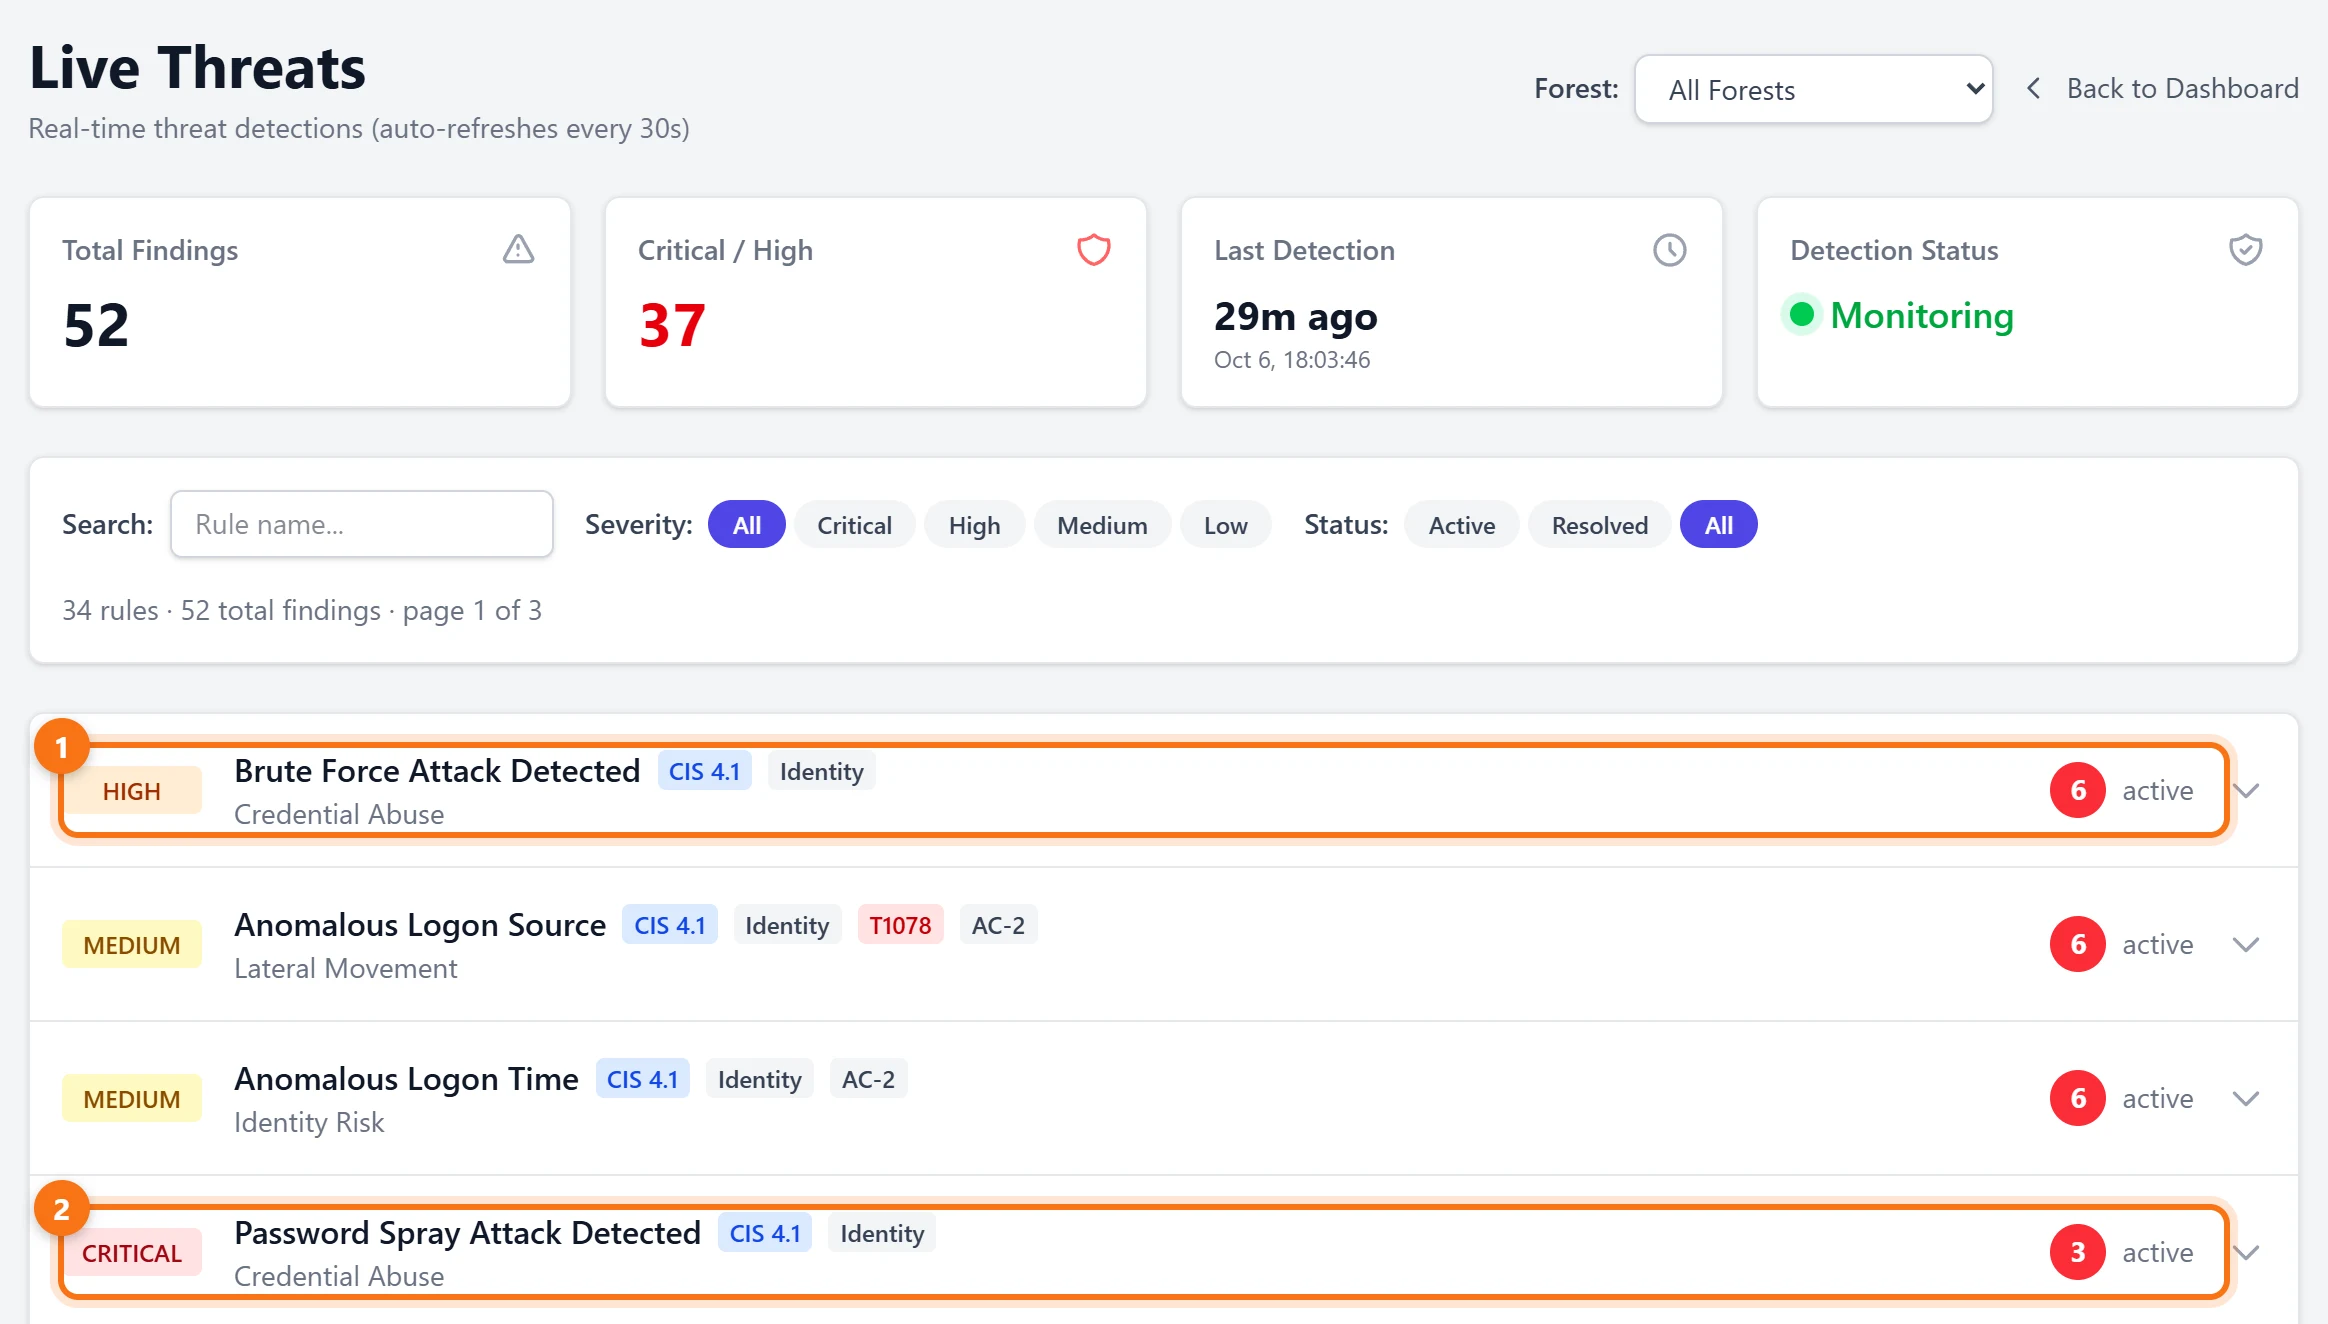
Task: Click the Total Findings warning triangle icon
Action: click(x=518, y=249)
